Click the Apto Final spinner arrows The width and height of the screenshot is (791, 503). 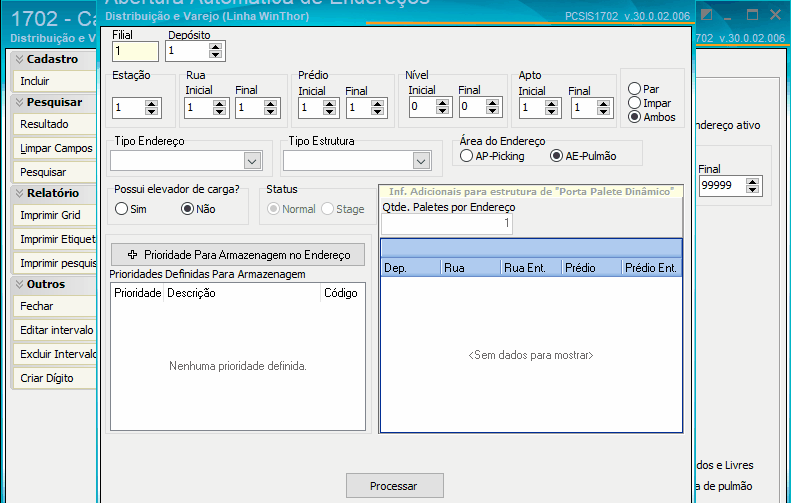(x=603, y=107)
